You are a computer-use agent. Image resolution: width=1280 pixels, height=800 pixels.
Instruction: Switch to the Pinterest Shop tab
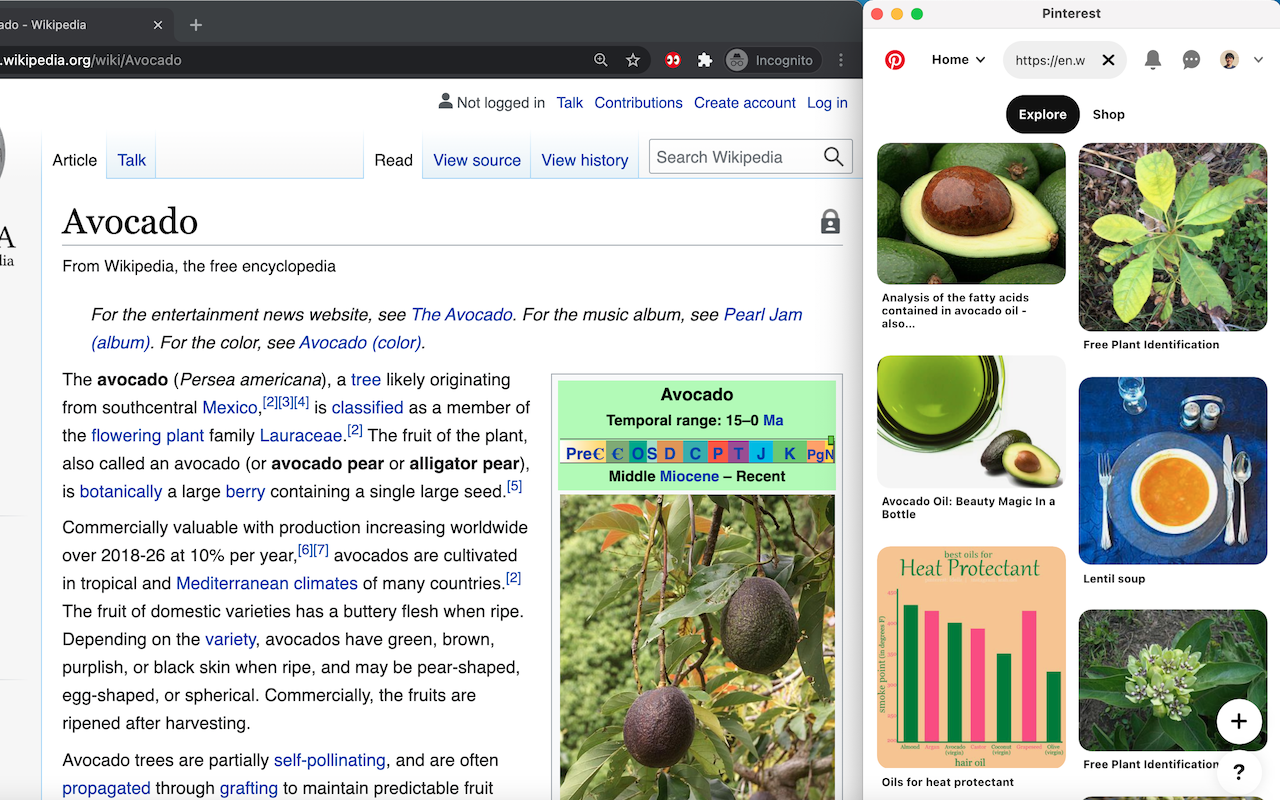click(1109, 114)
